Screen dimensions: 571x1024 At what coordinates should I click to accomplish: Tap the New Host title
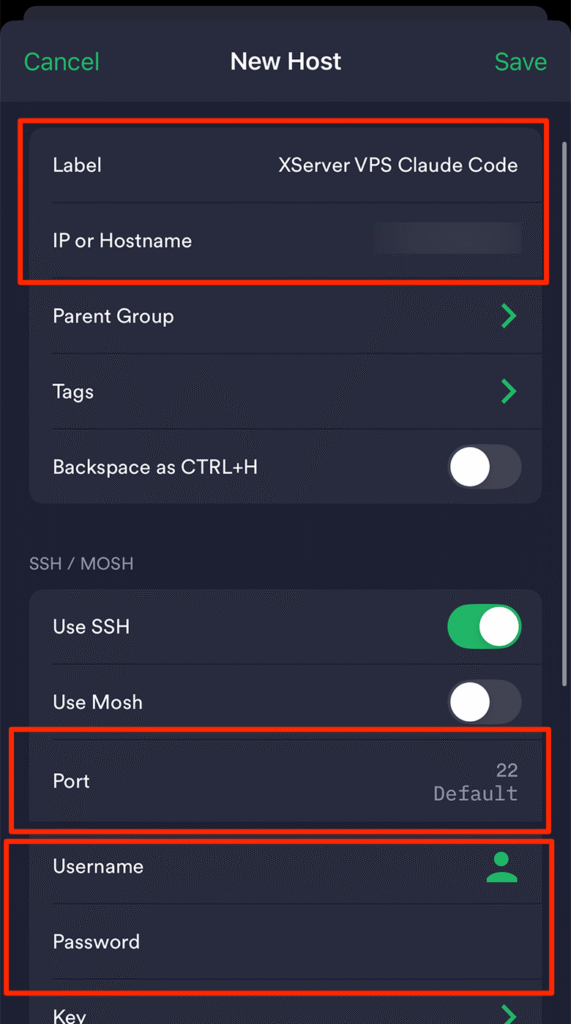tap(286, 62)
